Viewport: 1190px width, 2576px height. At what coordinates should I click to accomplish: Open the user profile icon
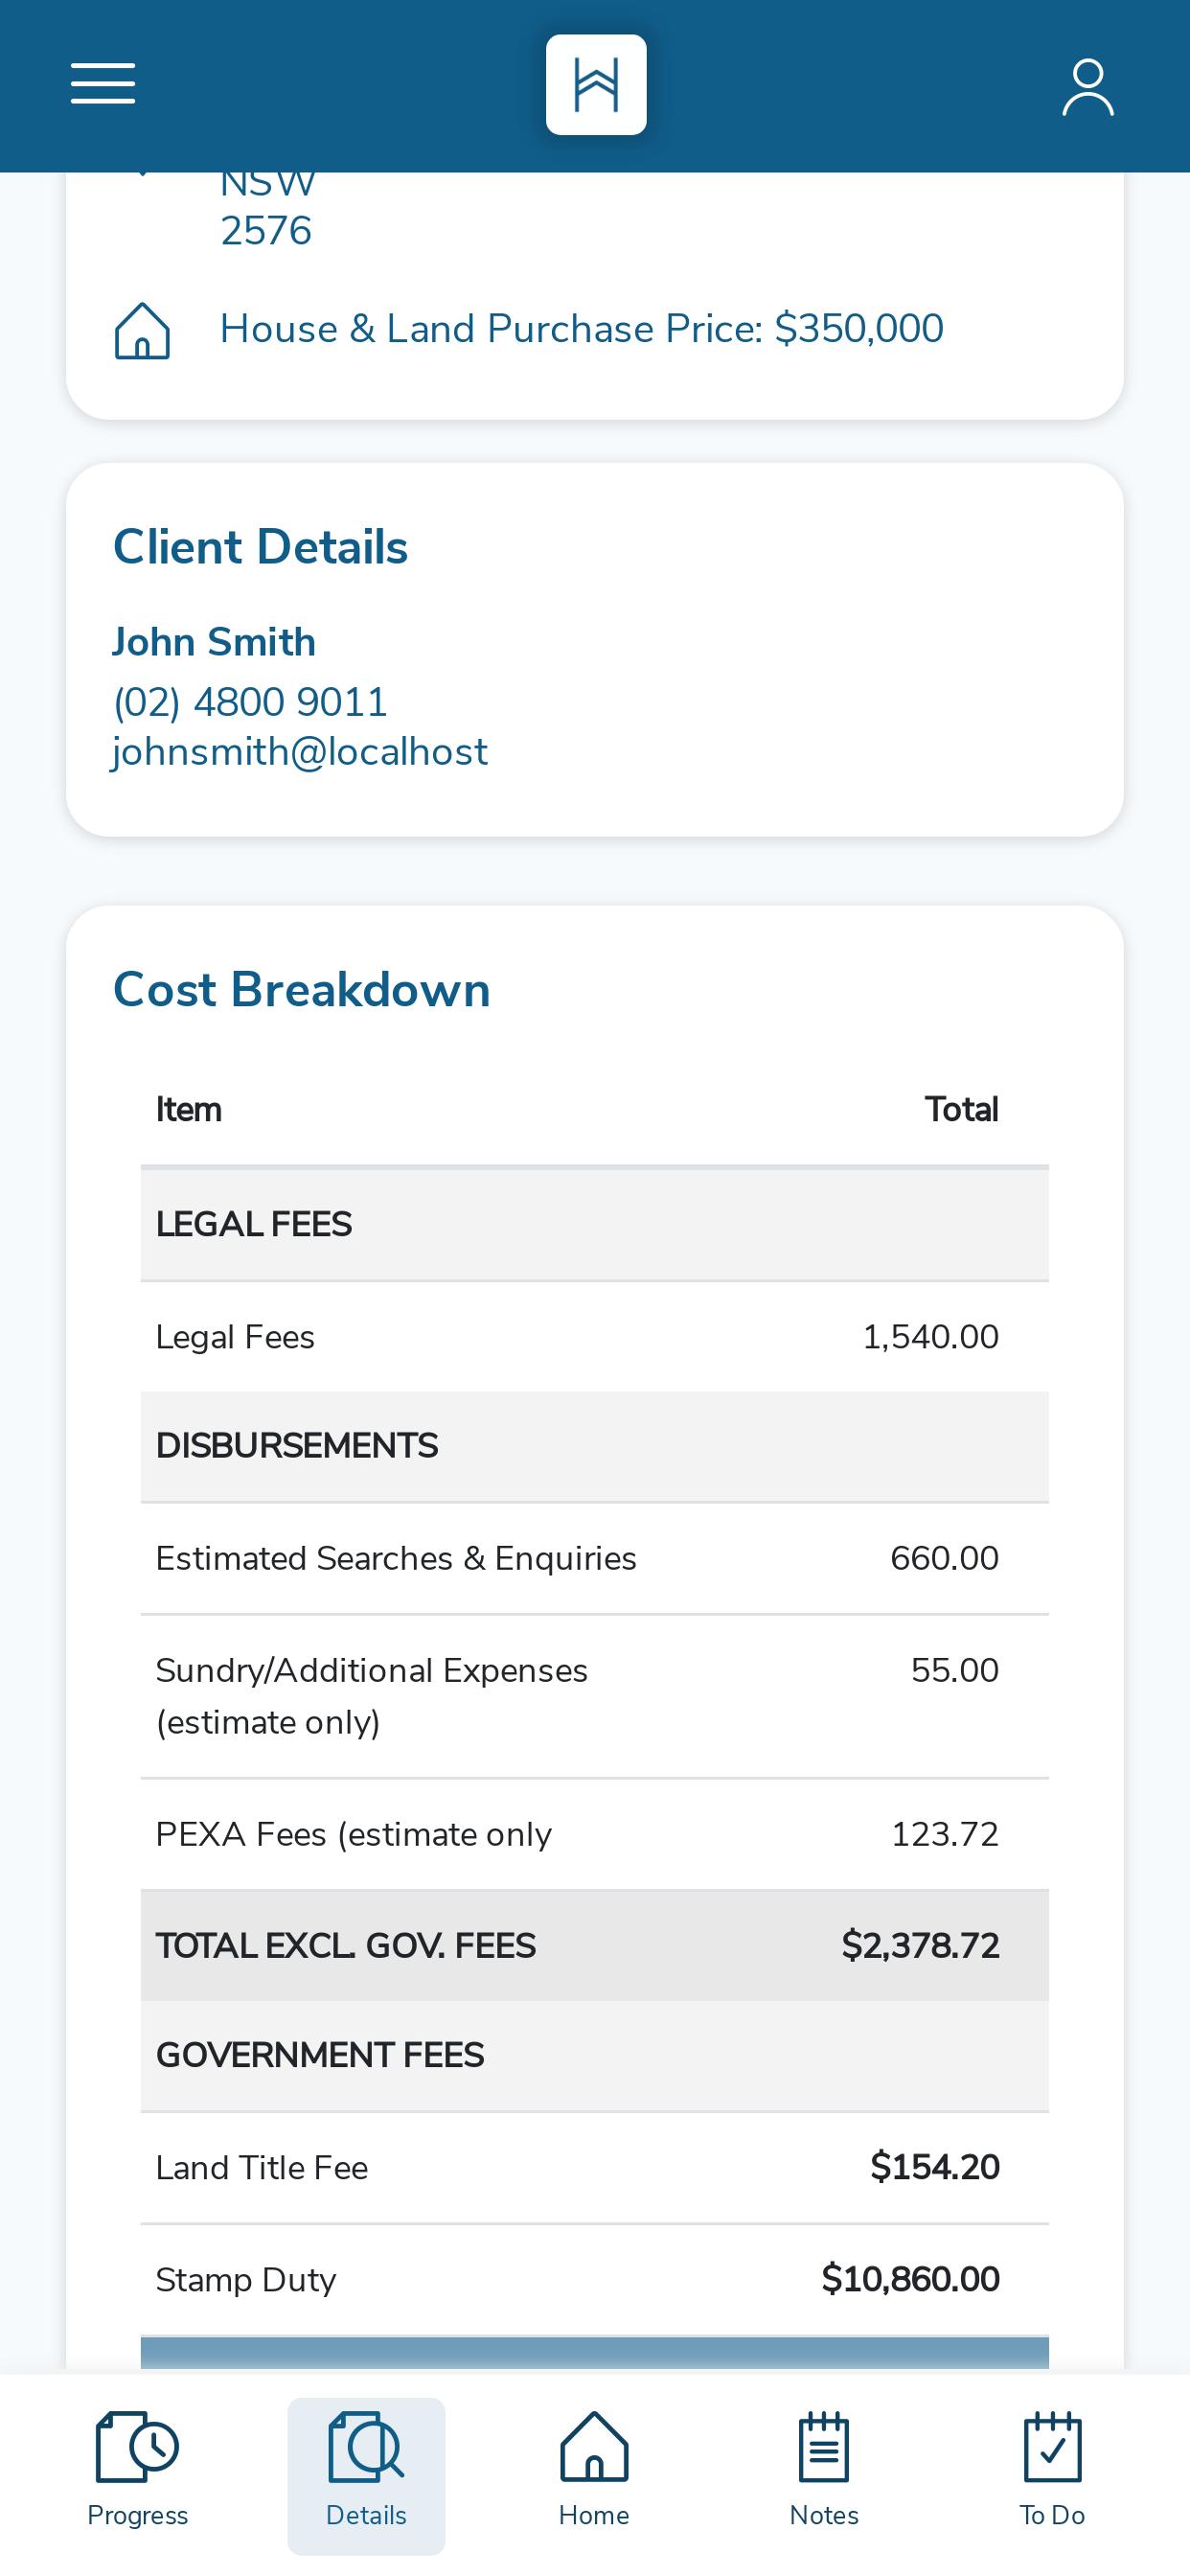[1088, 87]
